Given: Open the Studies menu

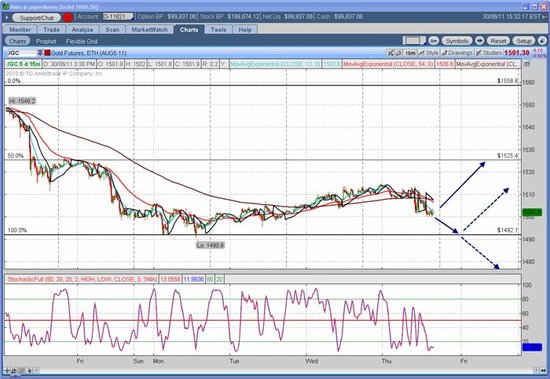Looking at the screenshot, I should [488, 53].
